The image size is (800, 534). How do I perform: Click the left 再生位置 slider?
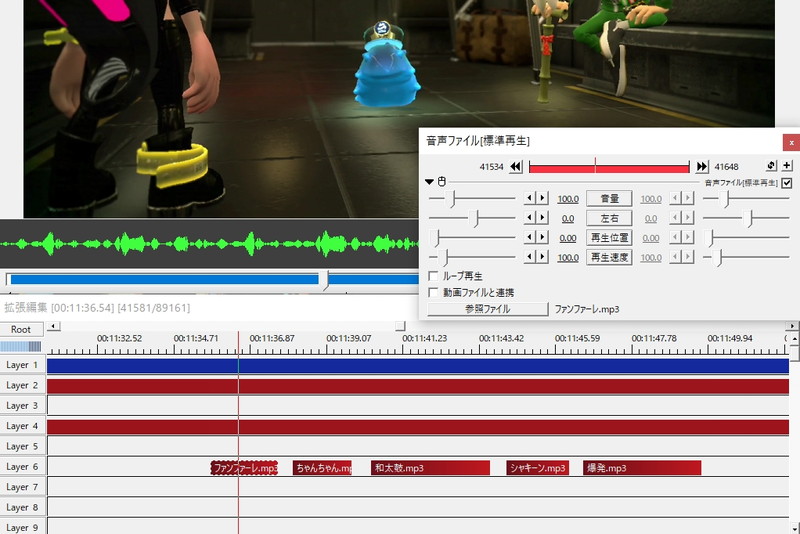[x=472, y=238]
